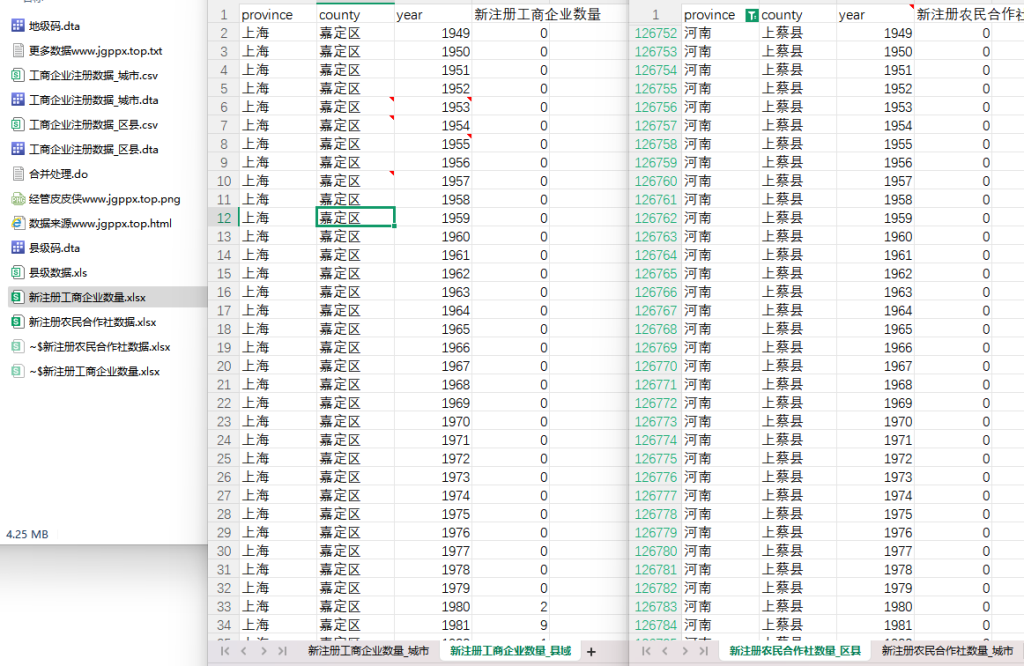Click the 工商企业注册数据_城市.dta file icon
Image resolution: width=1024 pixels, height=666 pixels.
[x=18, y=100]
